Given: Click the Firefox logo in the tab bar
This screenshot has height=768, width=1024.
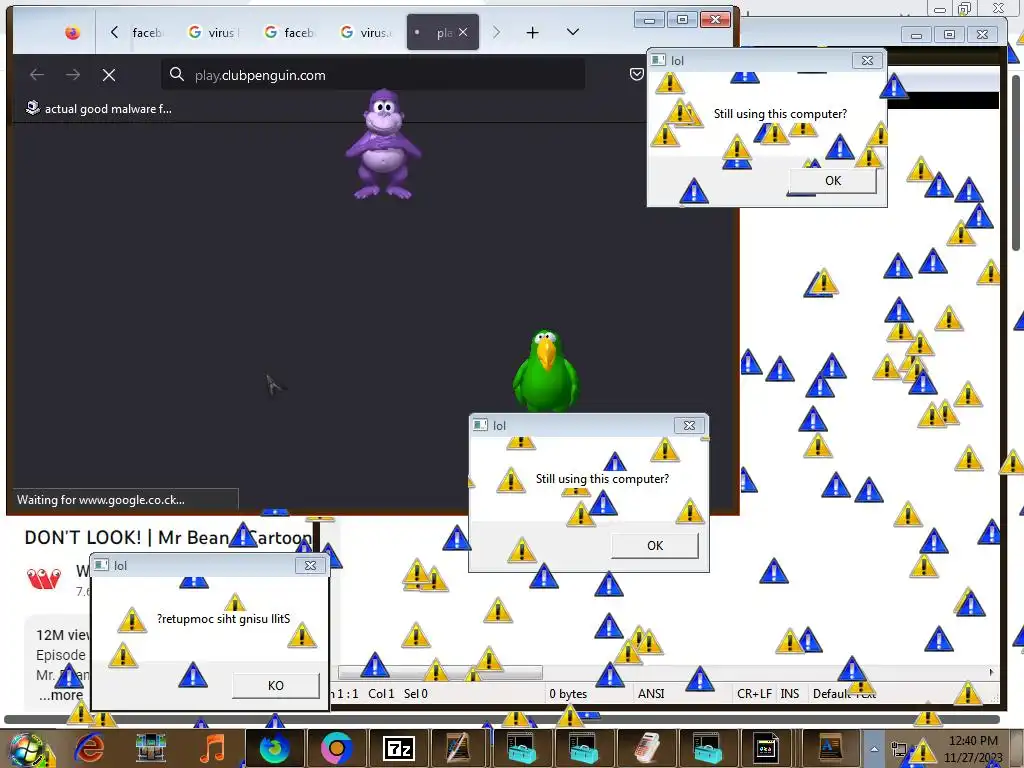Looking at the screenshot, I should (72, 32).
